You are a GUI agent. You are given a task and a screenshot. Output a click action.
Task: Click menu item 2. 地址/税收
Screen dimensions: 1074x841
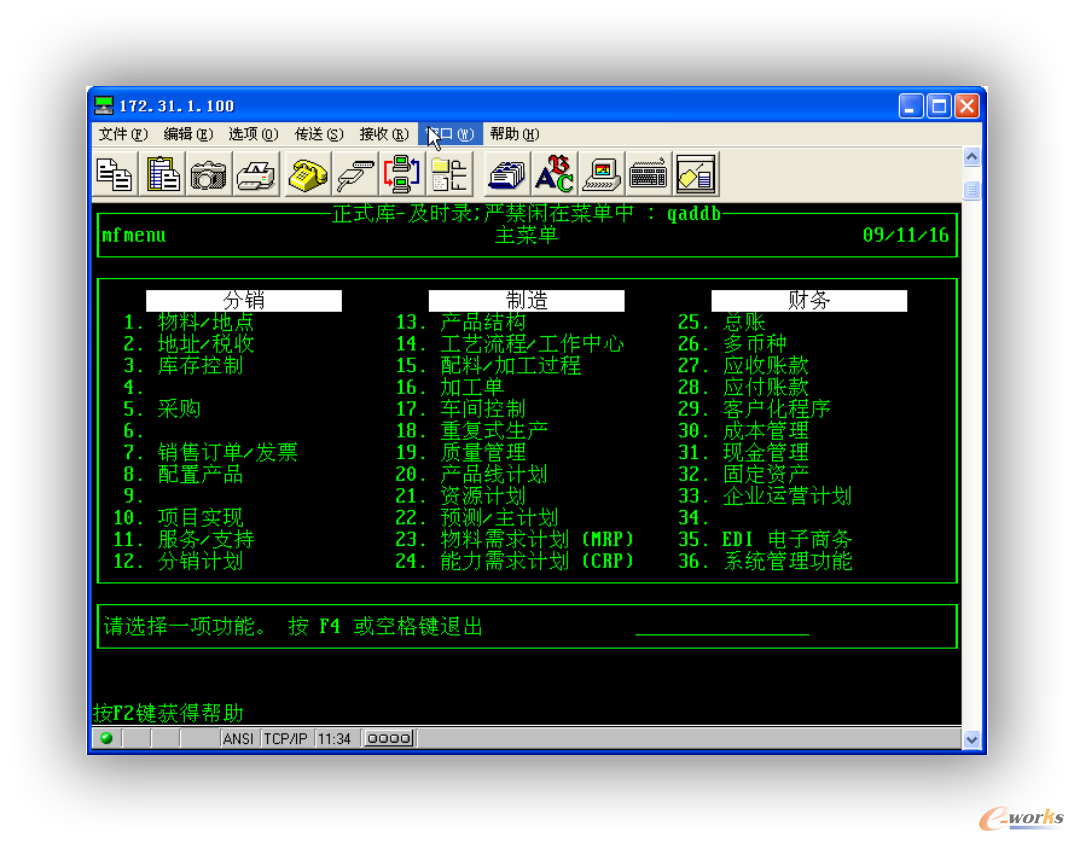(x=188, y=344)
